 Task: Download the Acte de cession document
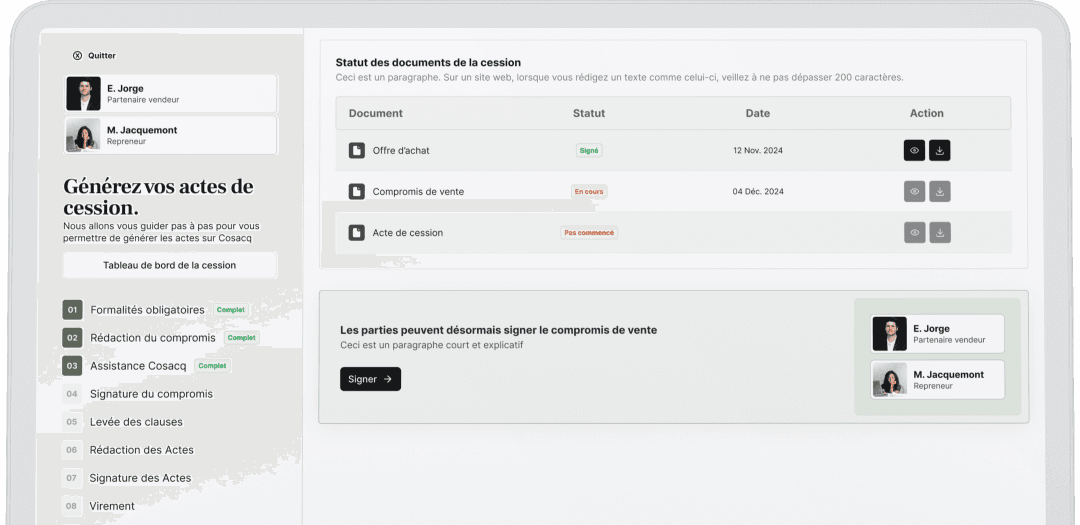[x=939, y=233]
